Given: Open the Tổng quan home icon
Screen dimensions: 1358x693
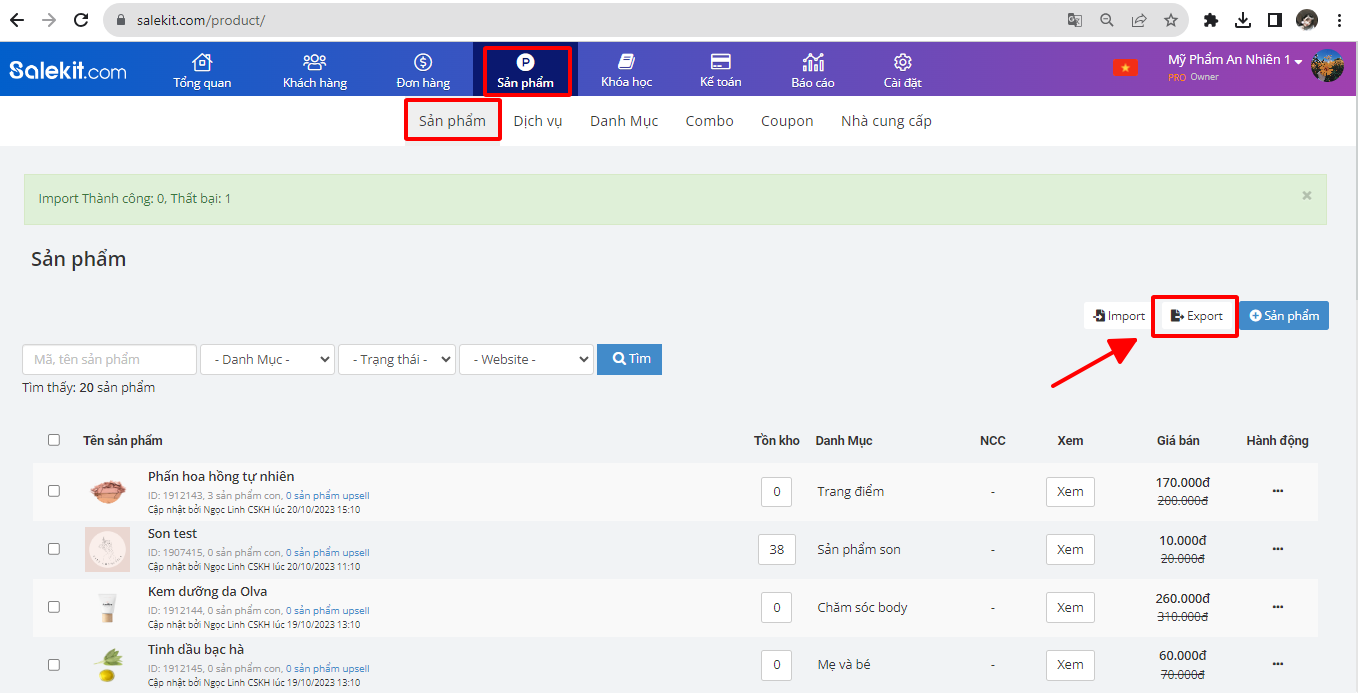Looking at the screenshot, I should (x=202, y=62).
